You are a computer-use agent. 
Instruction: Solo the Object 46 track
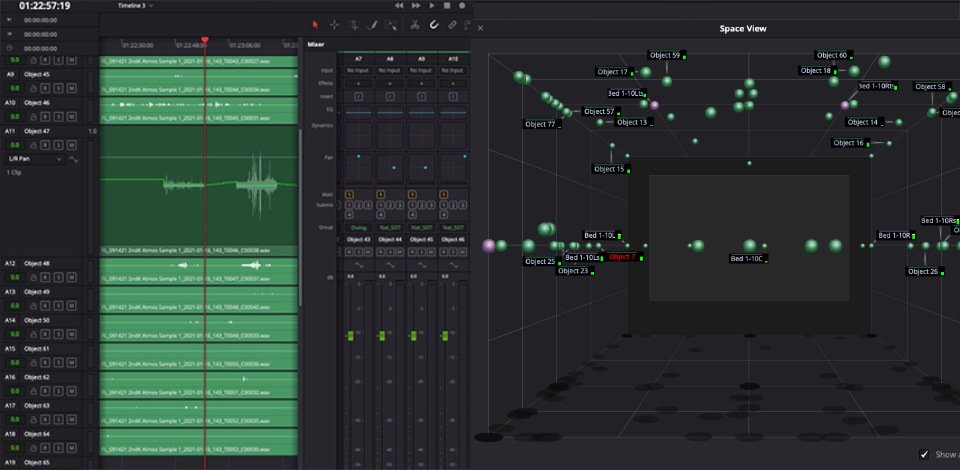click(60, 116)
